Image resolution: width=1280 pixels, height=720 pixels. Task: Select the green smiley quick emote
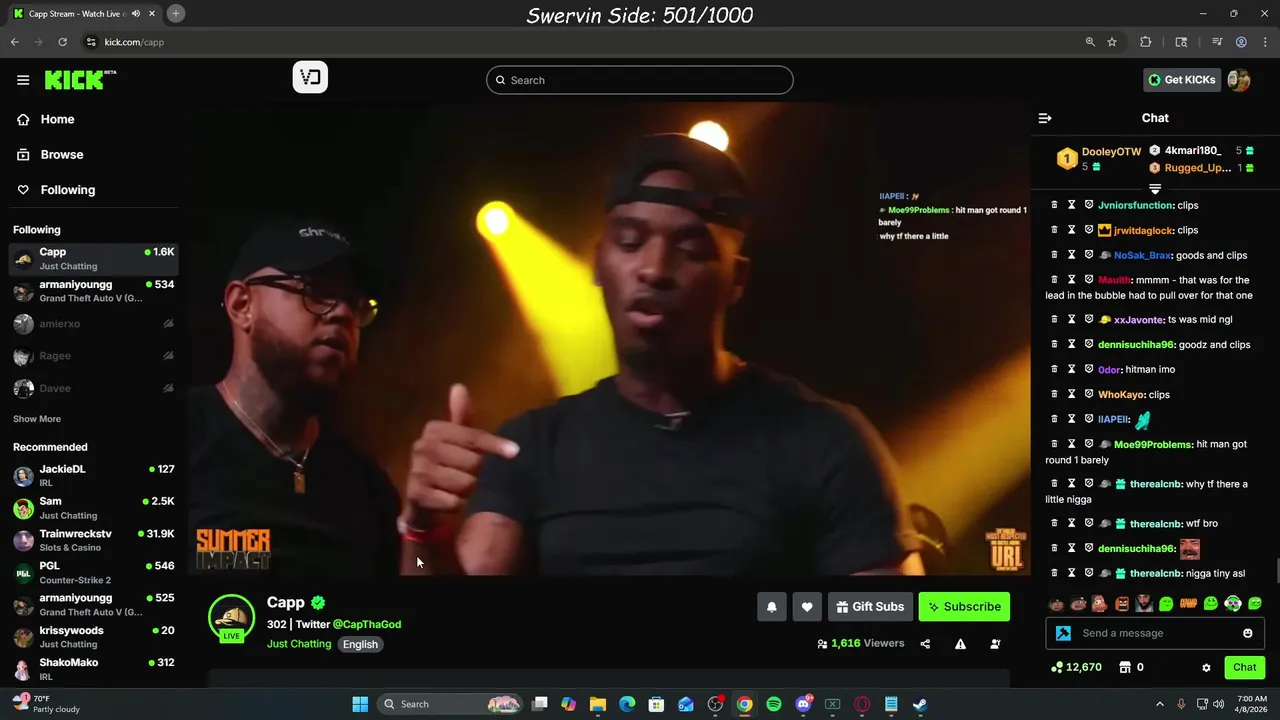1211,604
